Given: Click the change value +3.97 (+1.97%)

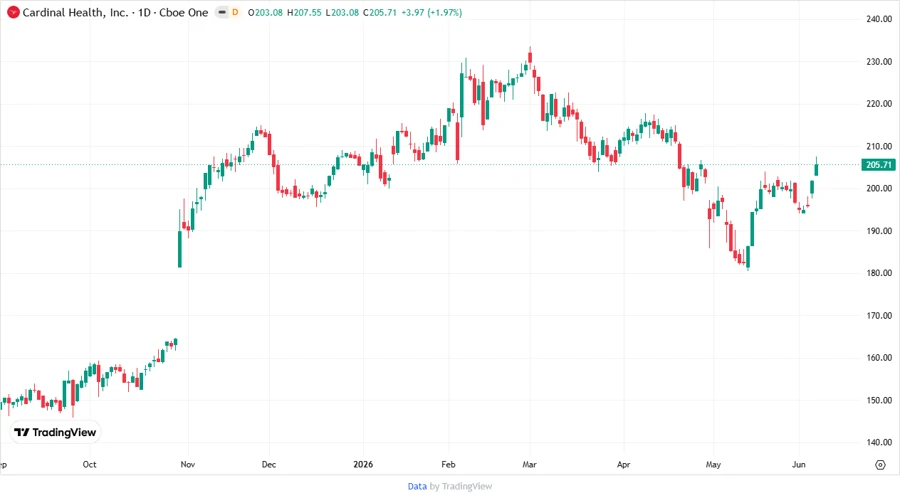Looking at the screenshot, I should 432,13.
